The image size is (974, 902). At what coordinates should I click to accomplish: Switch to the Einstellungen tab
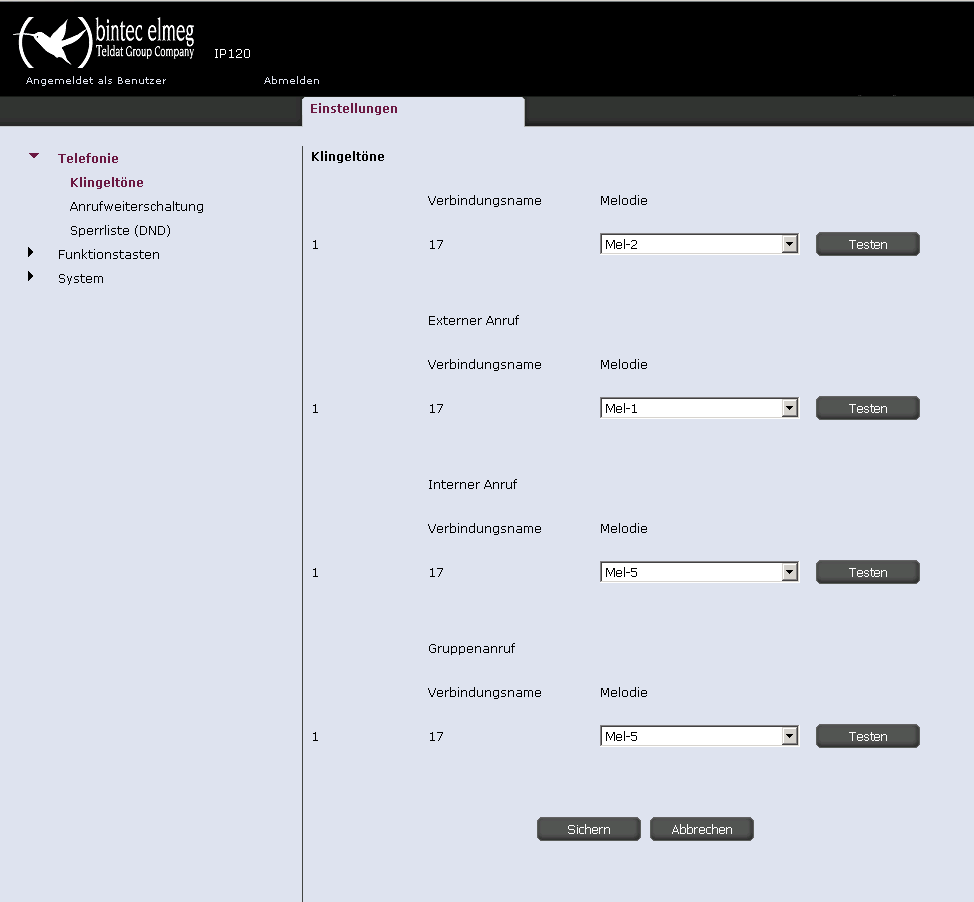pos(353,109)
